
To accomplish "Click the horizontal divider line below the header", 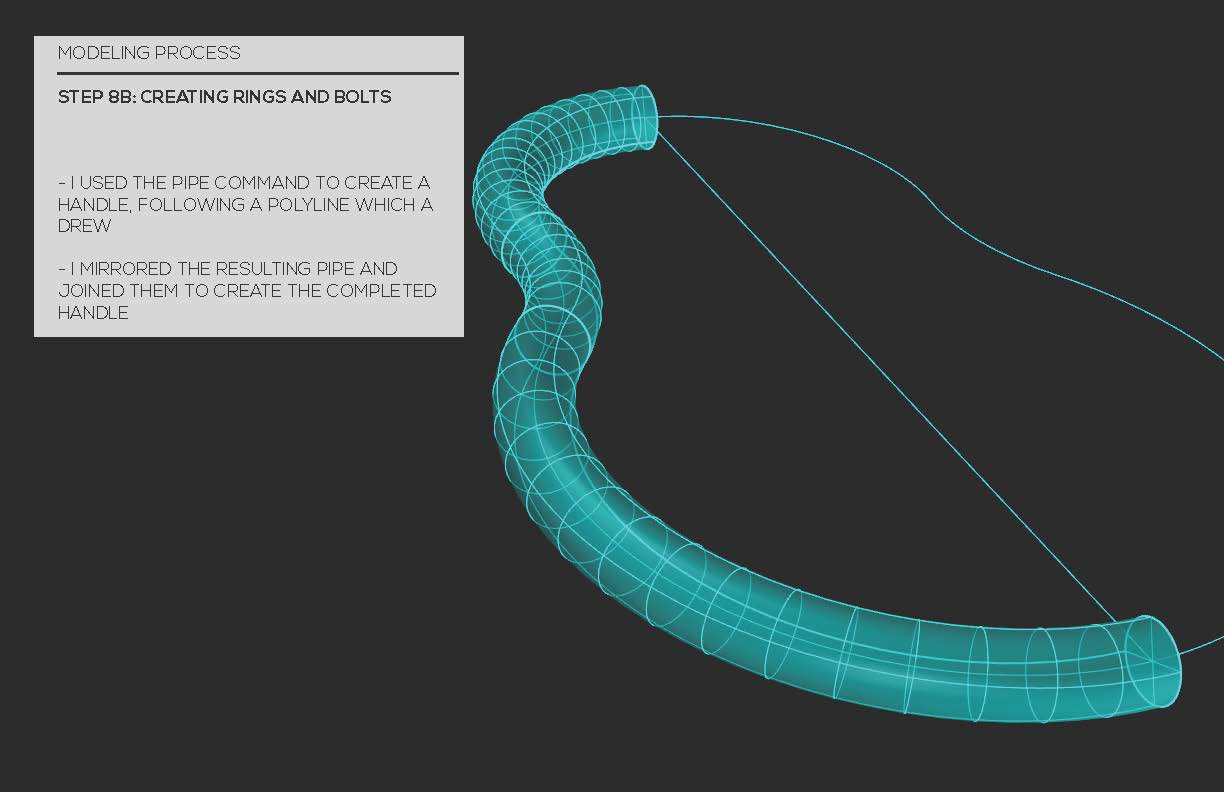I will (256, 75).
